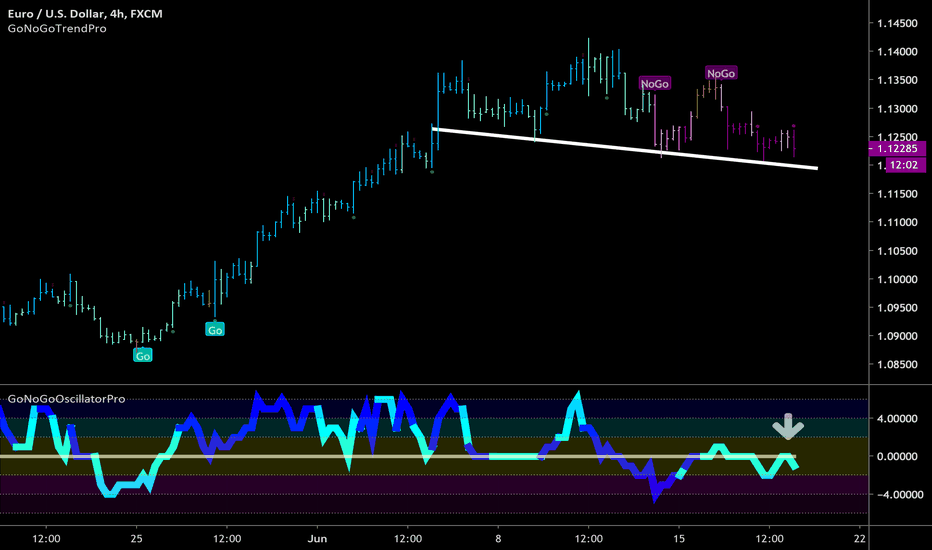
Task: Select the white descending trendline
Action: click(x=625, y=149)
